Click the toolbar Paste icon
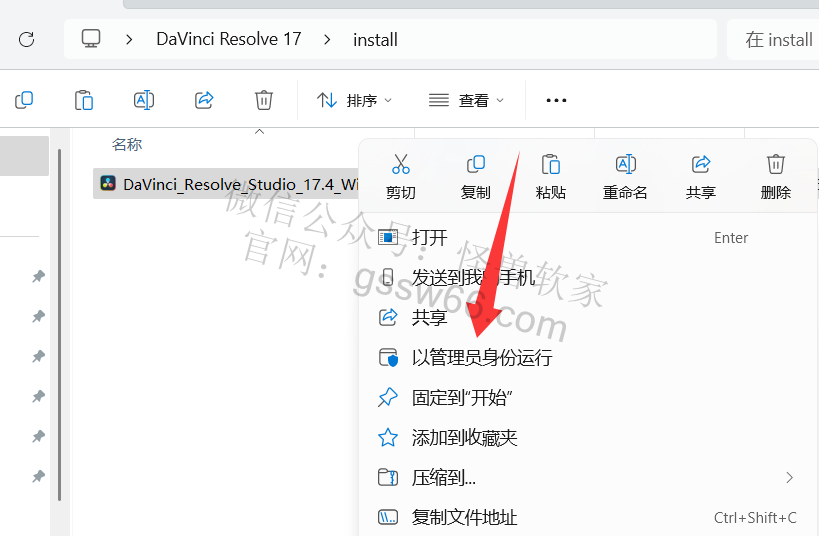 (x=84, y=100)
